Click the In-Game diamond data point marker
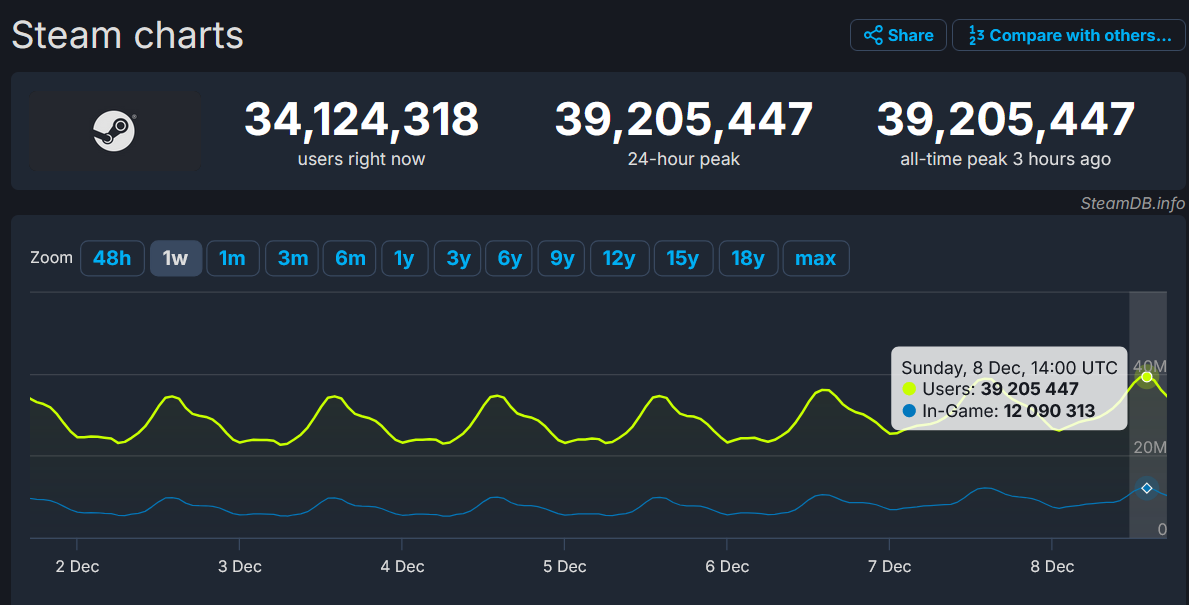 pos(1147,488)
